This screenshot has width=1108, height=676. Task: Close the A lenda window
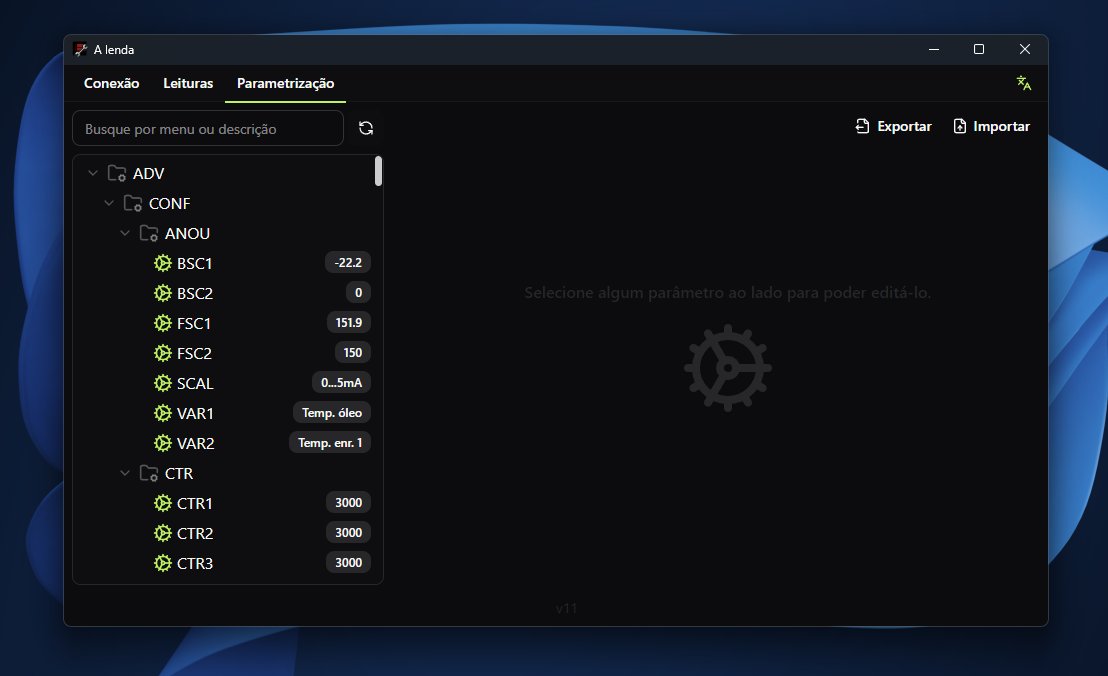click(x=1025, y=49)
